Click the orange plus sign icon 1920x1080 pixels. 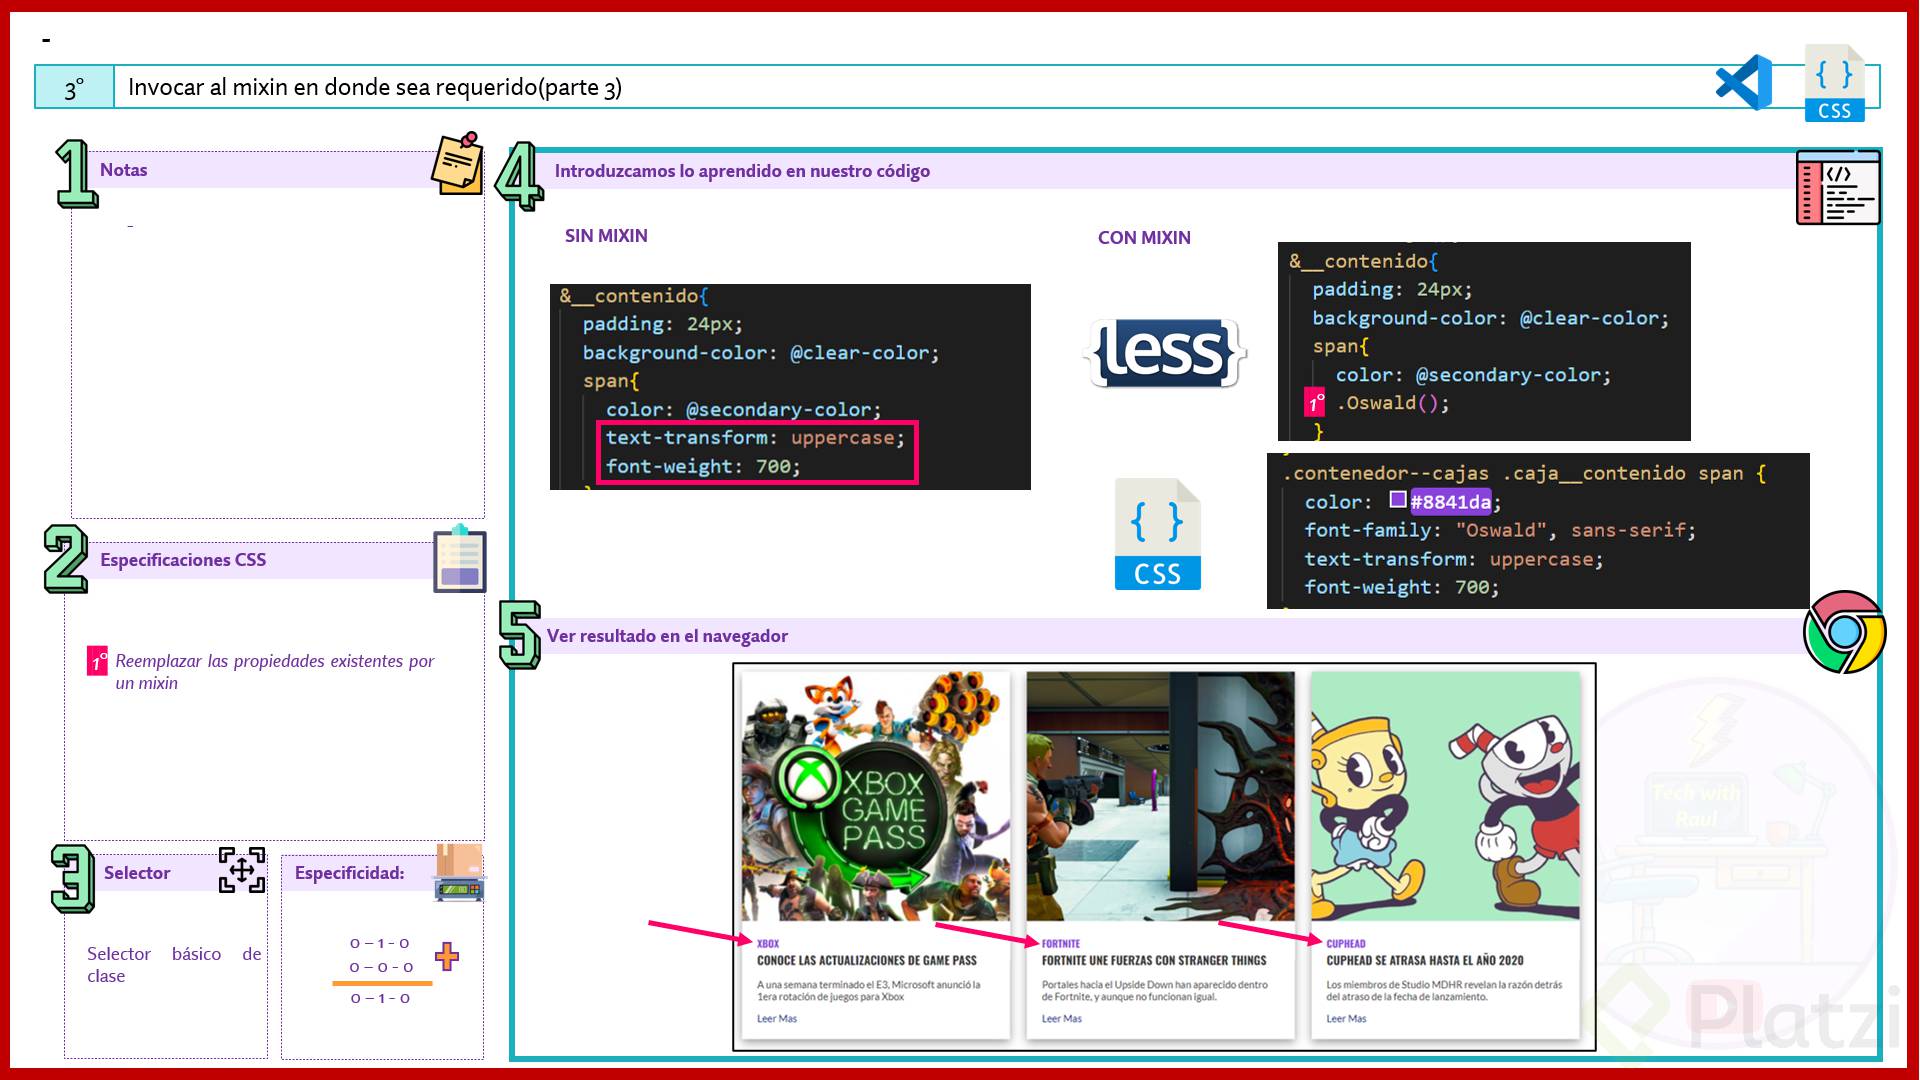tap(447, 957)
